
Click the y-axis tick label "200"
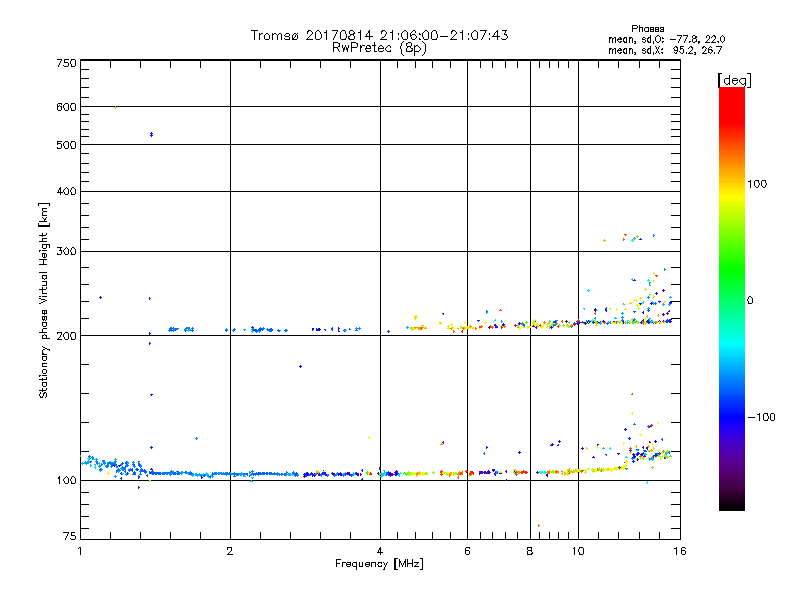point(66,336)
